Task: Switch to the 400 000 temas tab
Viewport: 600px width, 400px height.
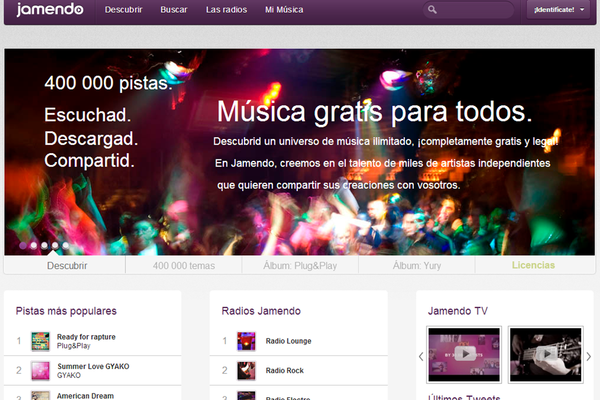Action: [184, 265]
